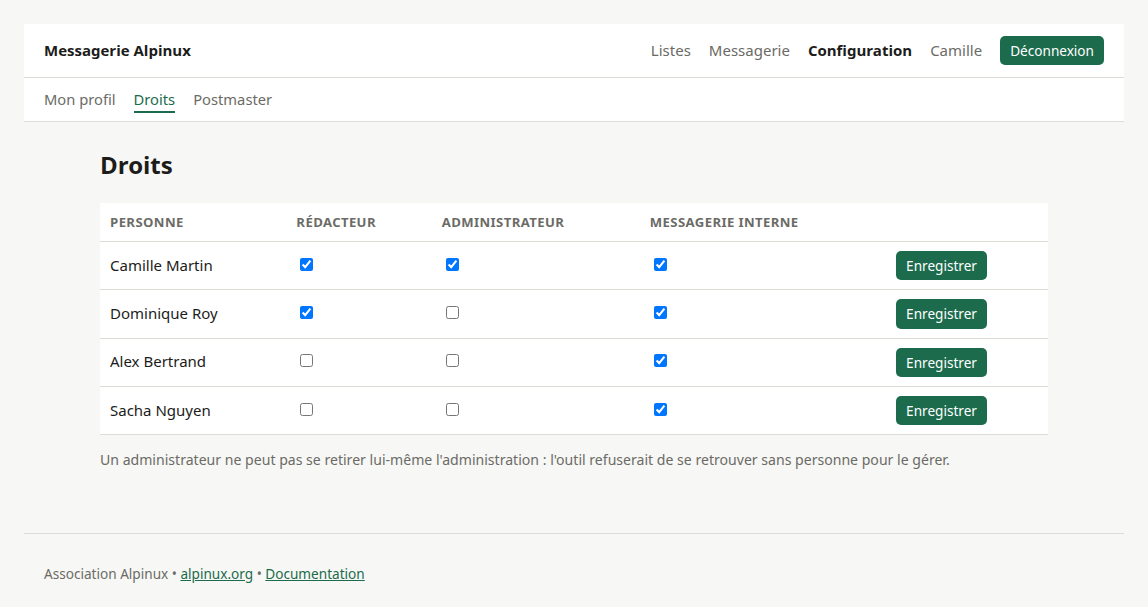Viewport: 1148px width, 607px height.
Task: Check Rédacteur for Alex Bertrand
Action: click(307, 360)
